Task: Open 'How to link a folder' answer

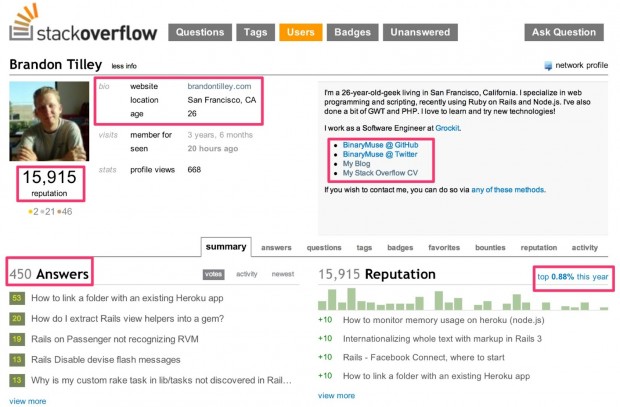Action: 127,298
